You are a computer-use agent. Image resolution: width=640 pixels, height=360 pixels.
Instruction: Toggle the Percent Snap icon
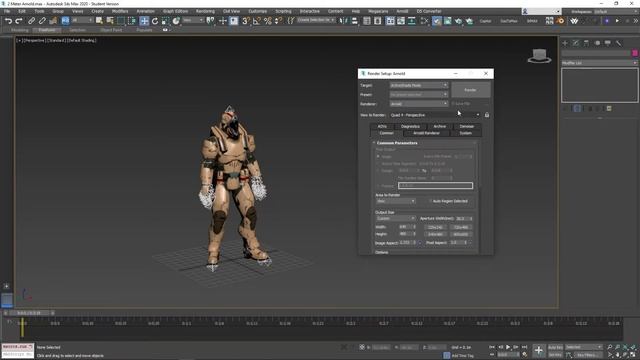(x=268, y=21)
